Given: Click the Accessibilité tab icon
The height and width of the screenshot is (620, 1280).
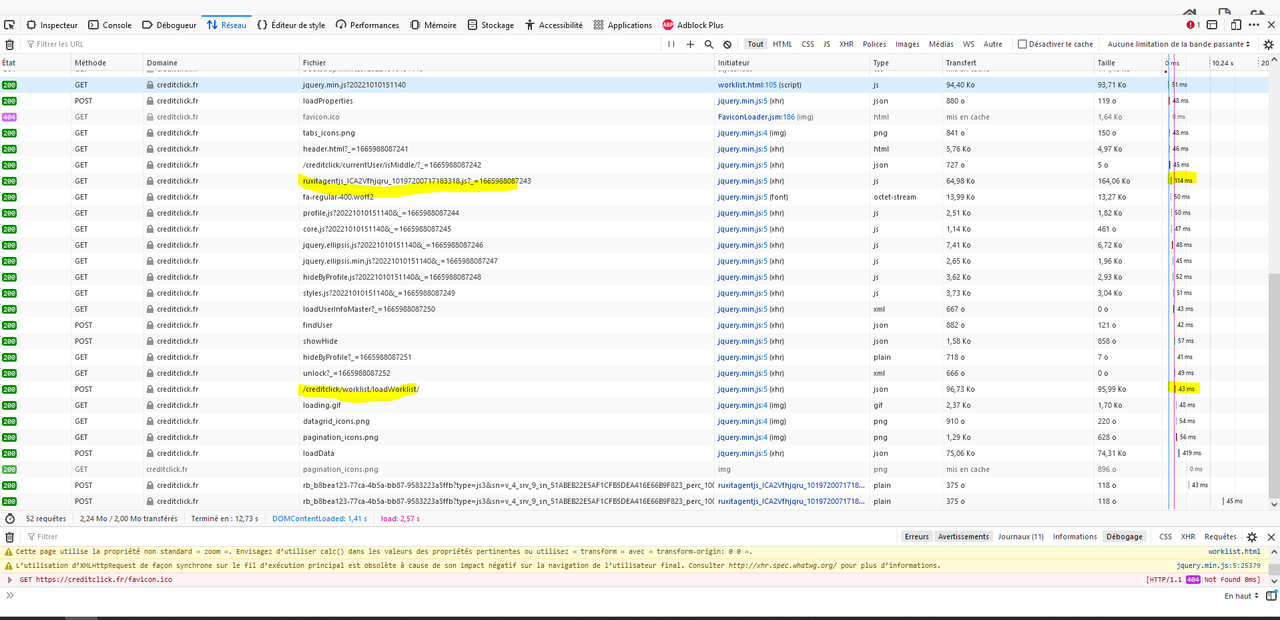Looking at the screenshot, I should point(530,25).
